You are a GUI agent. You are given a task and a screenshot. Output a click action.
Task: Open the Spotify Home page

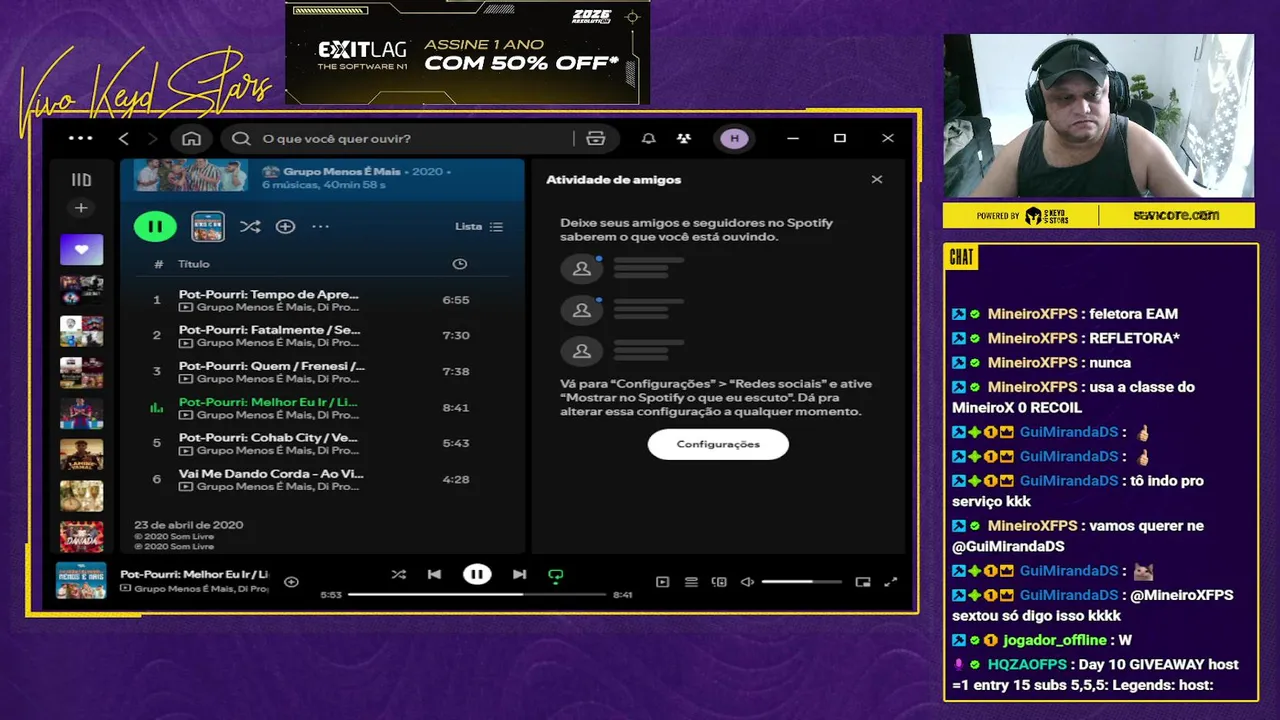point(191,139)
